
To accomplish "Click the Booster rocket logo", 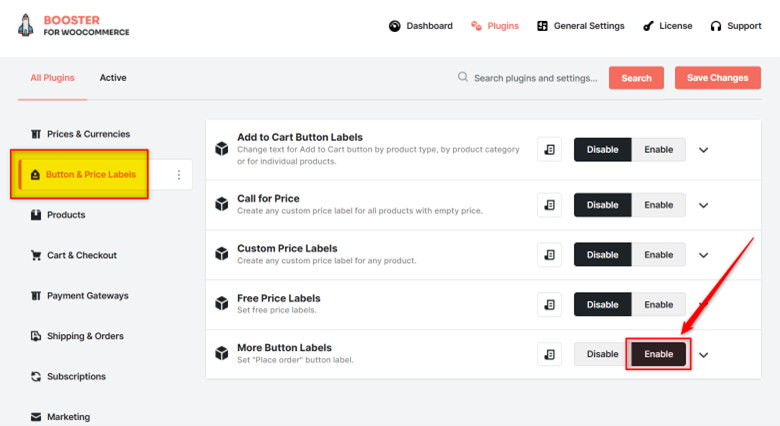I will [x=26, y=25].
